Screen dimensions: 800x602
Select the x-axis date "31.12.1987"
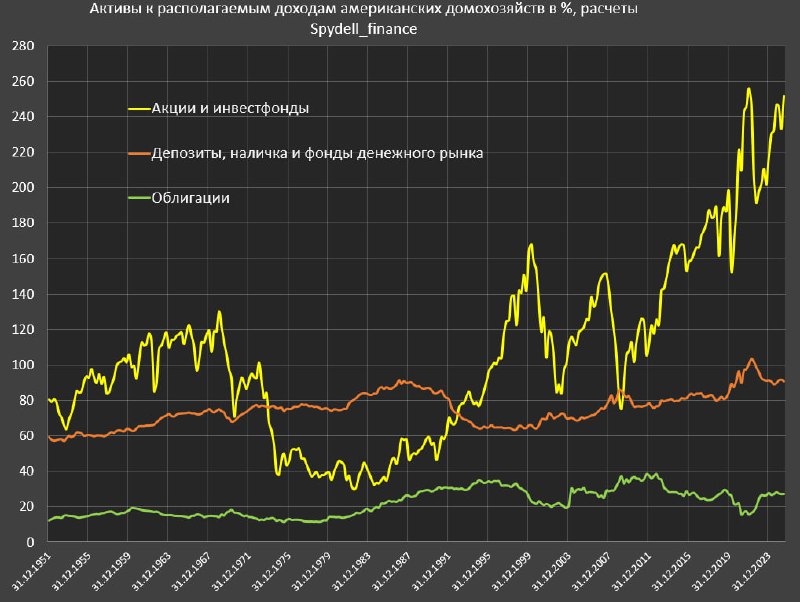coord(391,571)
